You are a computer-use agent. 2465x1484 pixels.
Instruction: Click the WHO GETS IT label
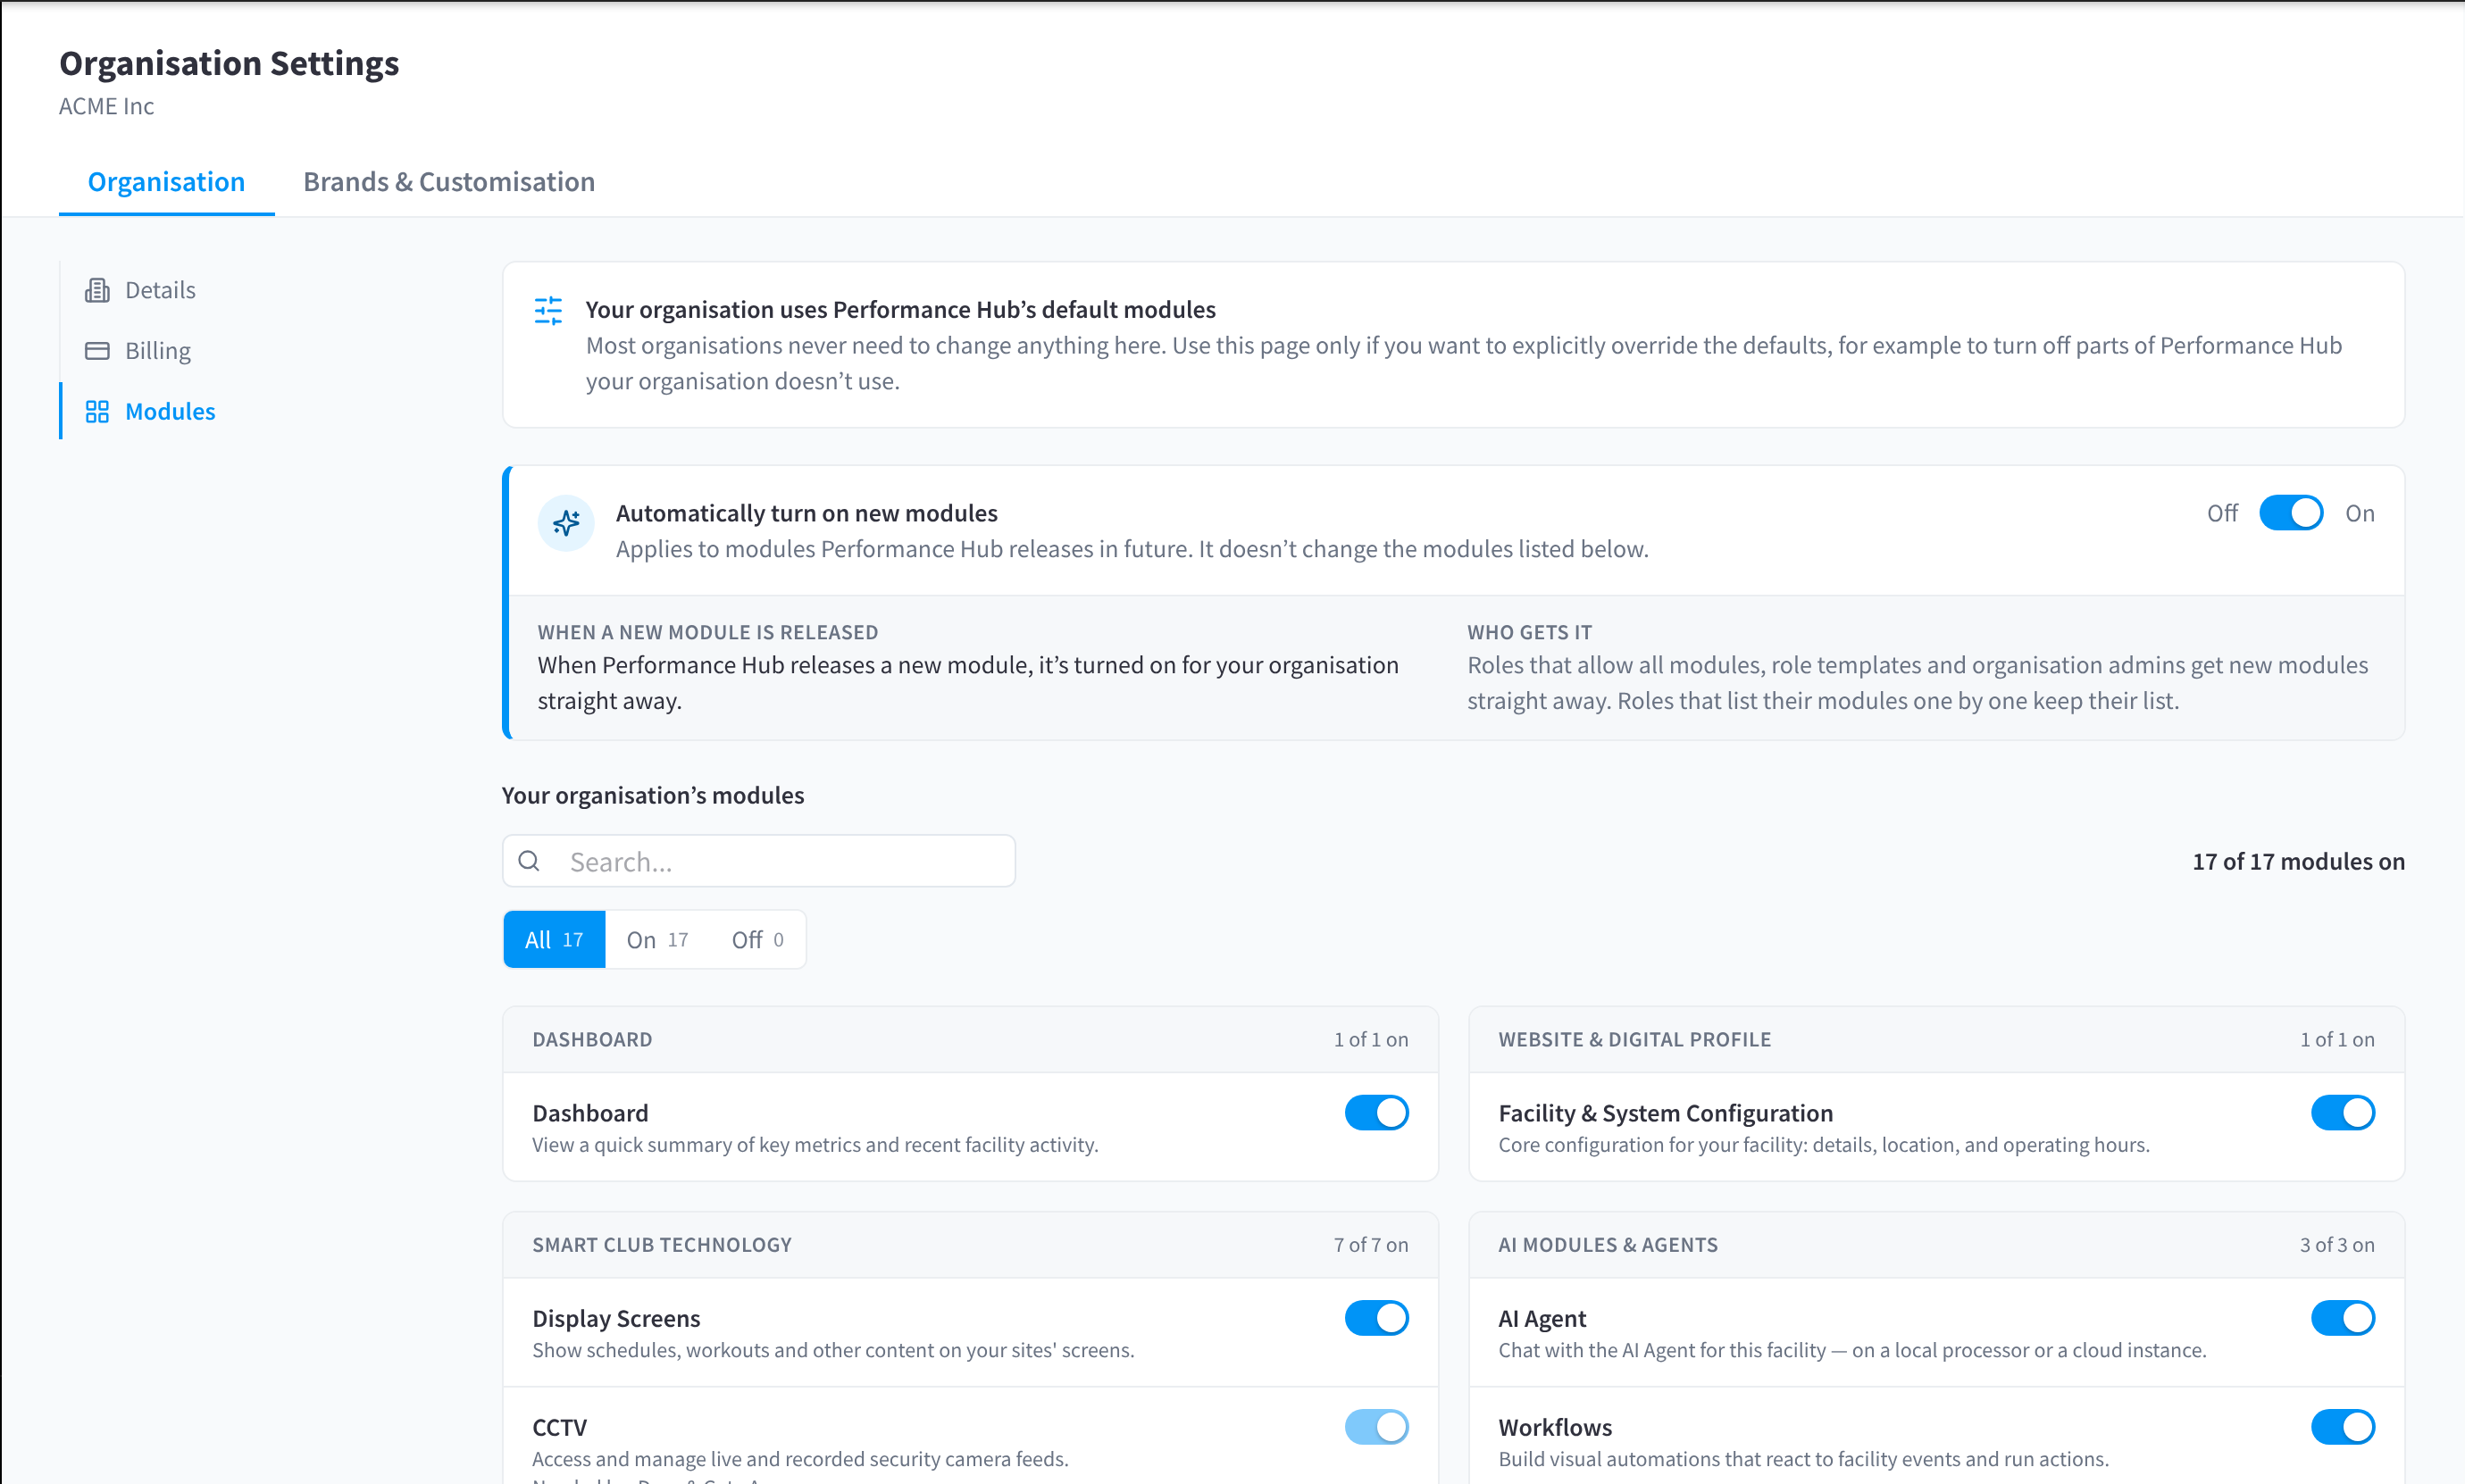pos(1529,632)
